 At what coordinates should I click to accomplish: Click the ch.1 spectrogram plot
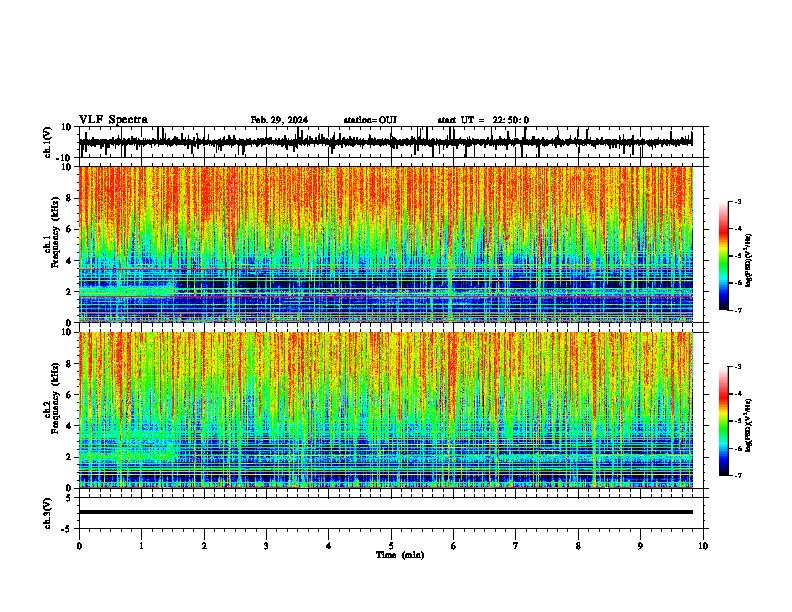tap(385, 244)
